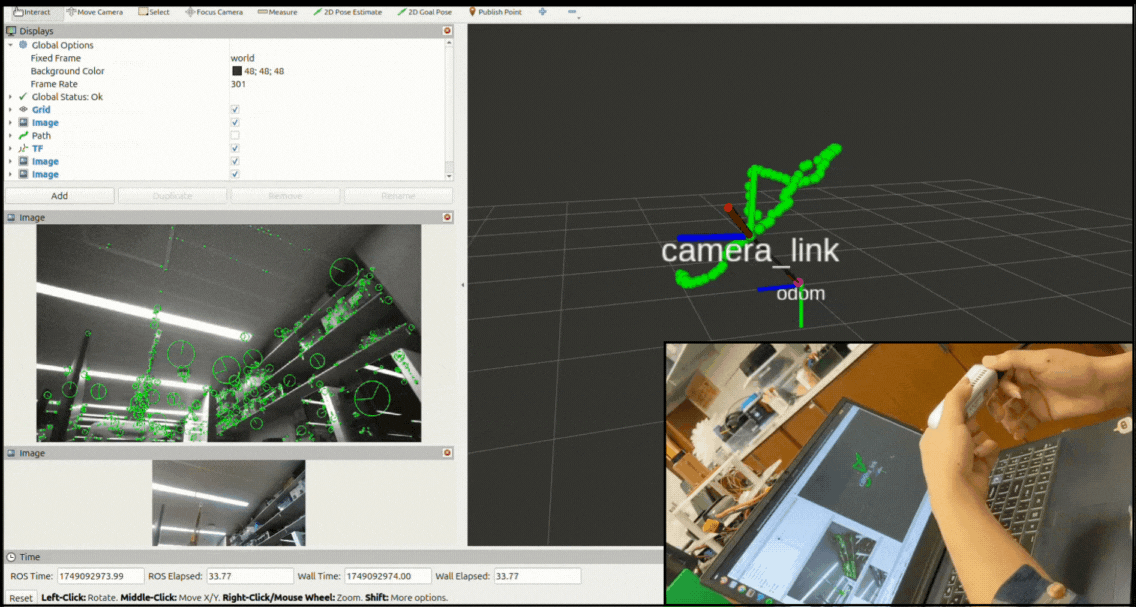
Task: Click the Reset button
Action: (x=21, y=598)
